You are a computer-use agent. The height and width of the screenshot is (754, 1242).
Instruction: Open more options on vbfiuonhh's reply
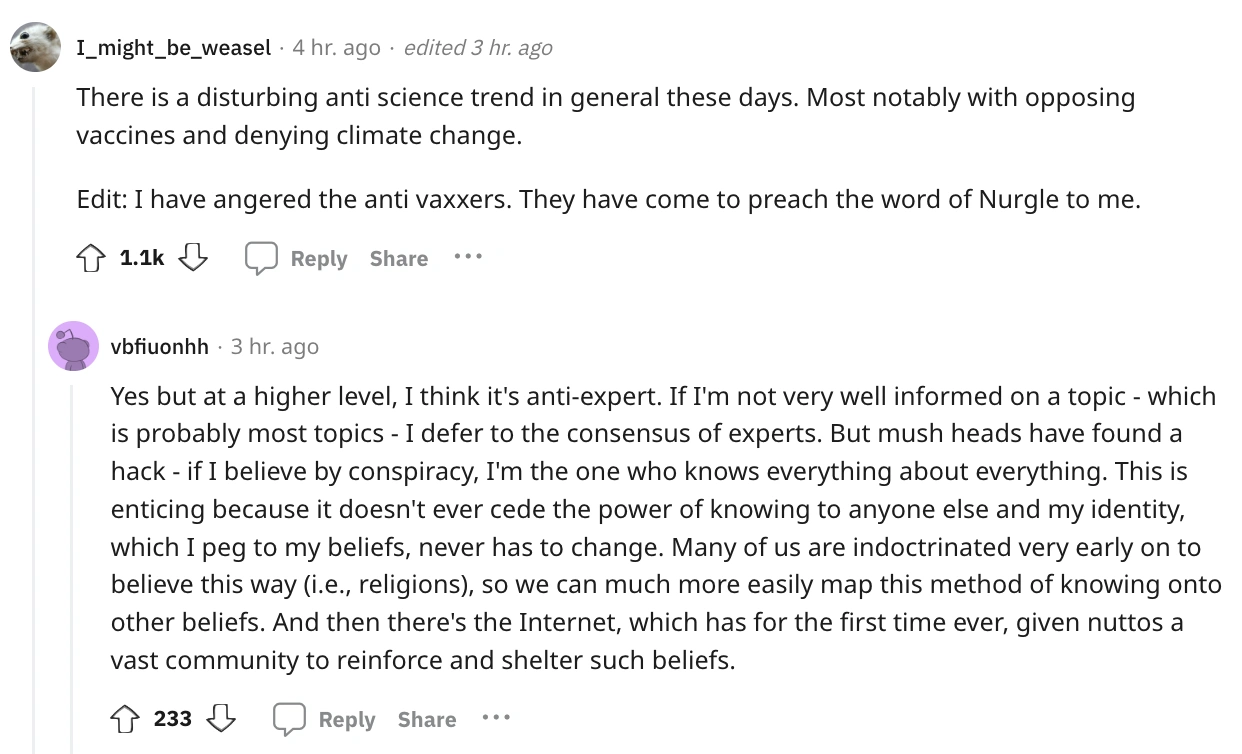pos(495,718)
